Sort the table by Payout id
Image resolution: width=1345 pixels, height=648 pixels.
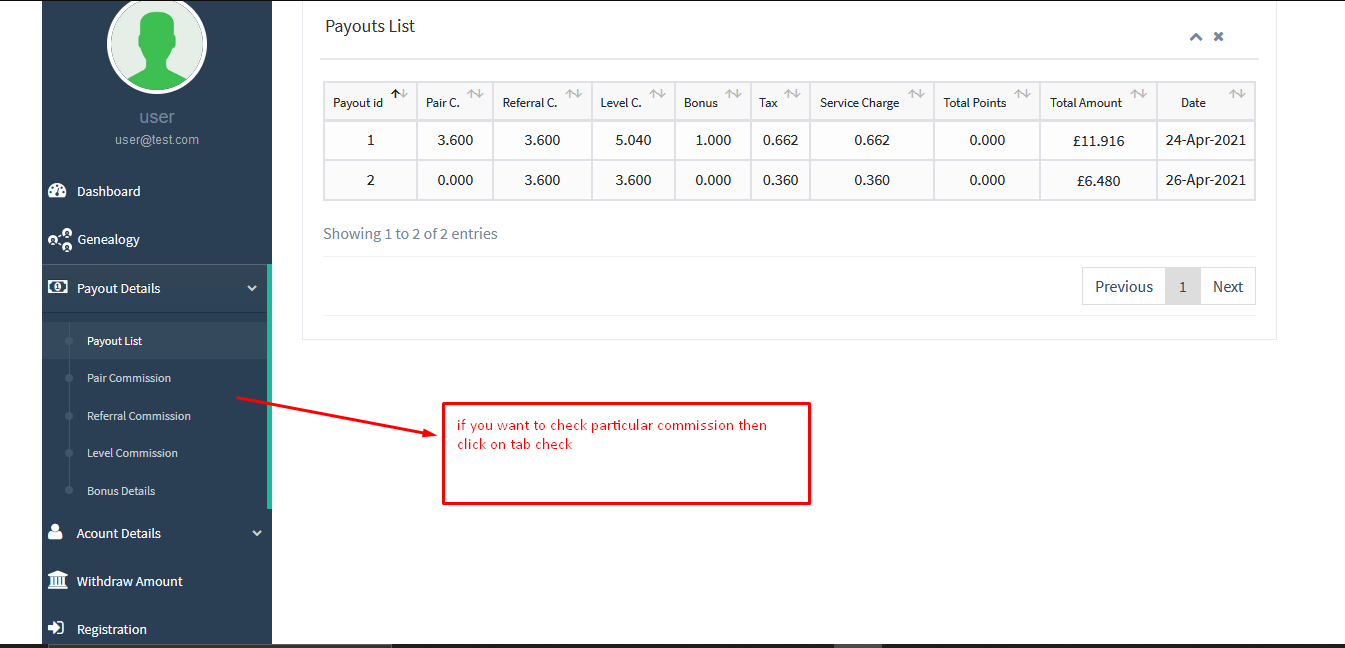point(370,102)
